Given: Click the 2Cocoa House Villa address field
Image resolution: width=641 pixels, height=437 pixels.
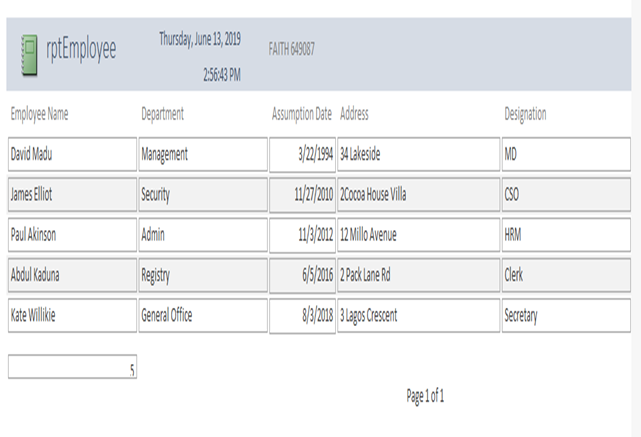Looking at the screenshot, I should coord(419,194).
